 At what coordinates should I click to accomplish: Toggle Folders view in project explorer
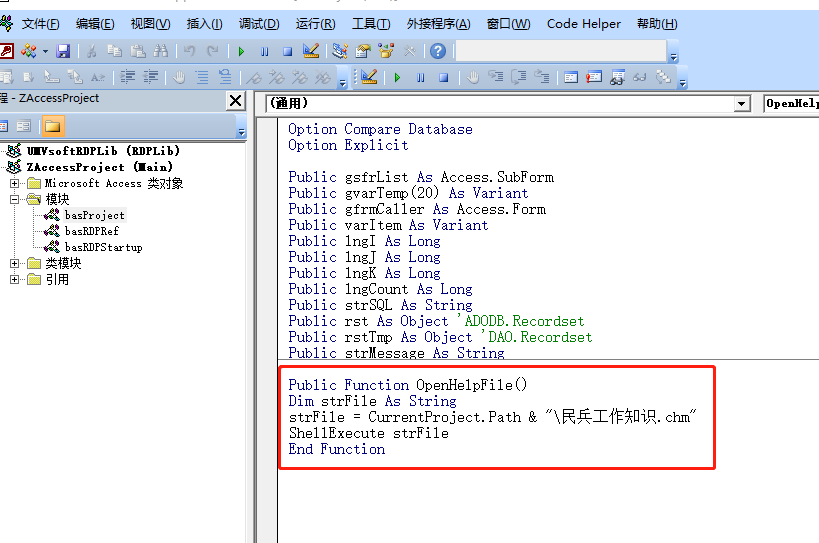coord(52,126)
